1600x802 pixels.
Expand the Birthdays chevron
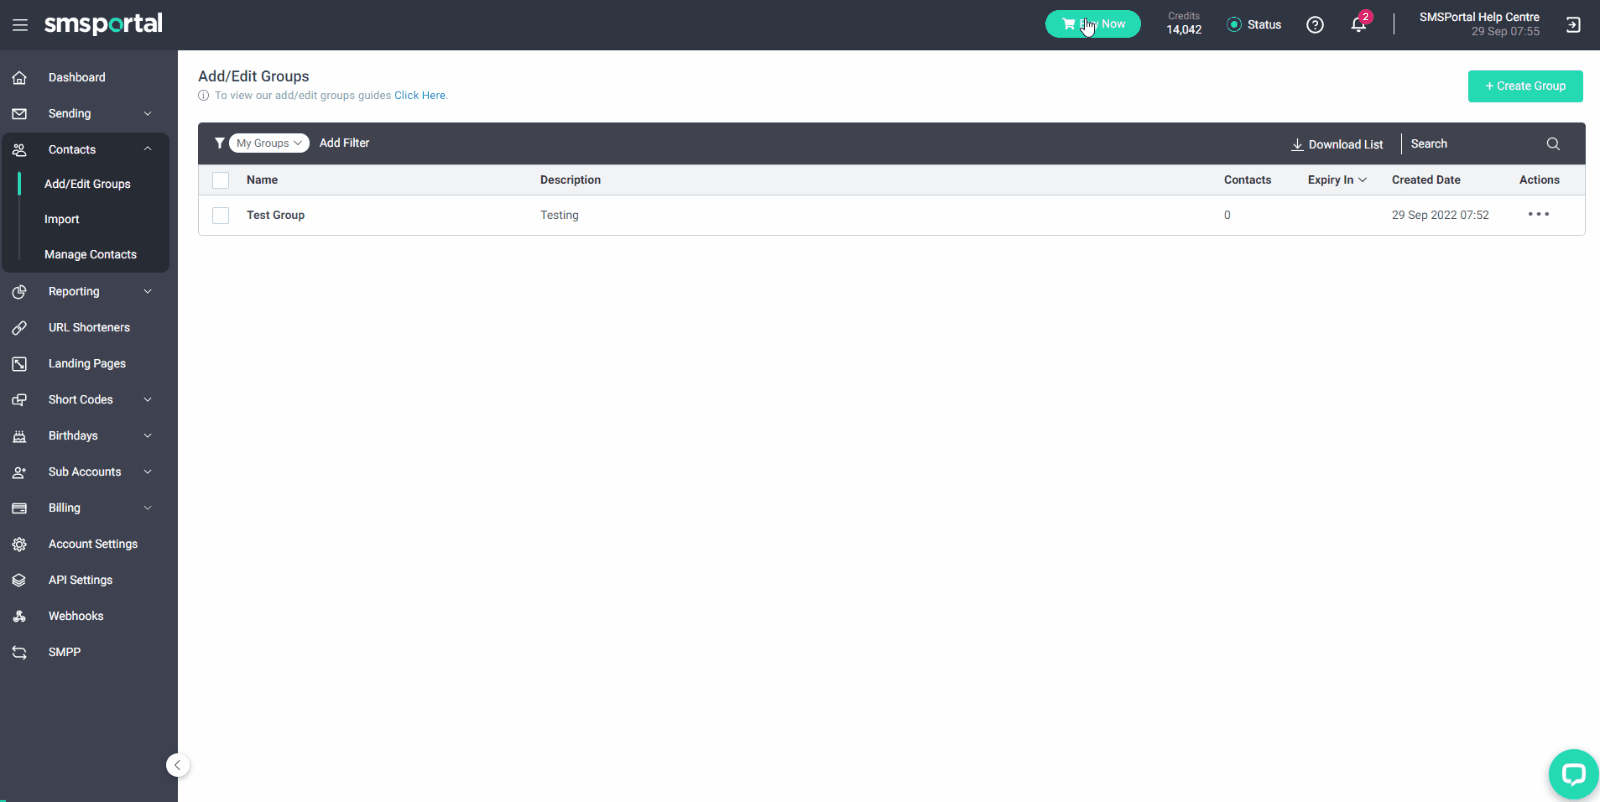(148, 436)
